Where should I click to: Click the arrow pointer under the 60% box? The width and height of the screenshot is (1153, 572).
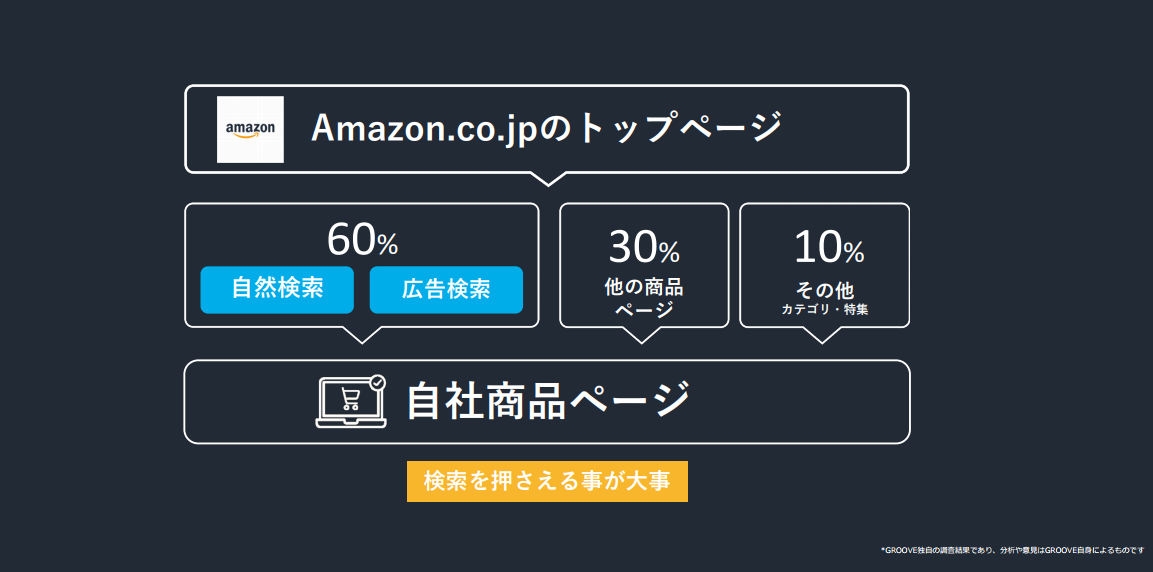(x=362, y=335)
